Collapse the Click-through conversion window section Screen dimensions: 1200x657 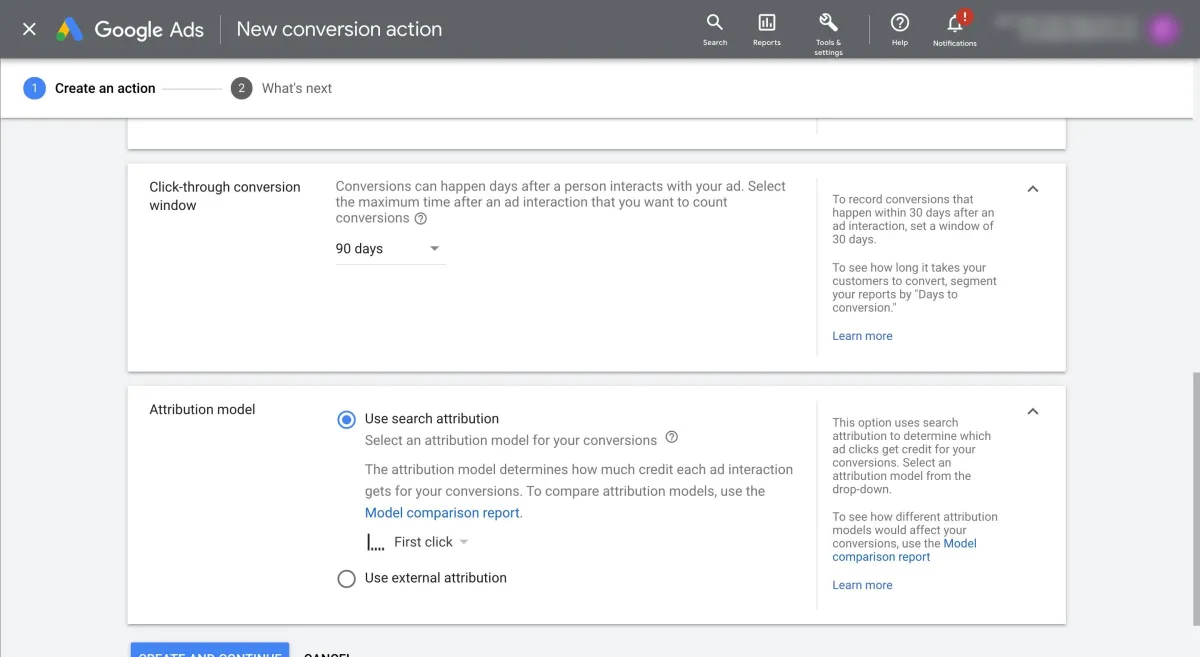pyautogui.click(x=1033, y=188)
